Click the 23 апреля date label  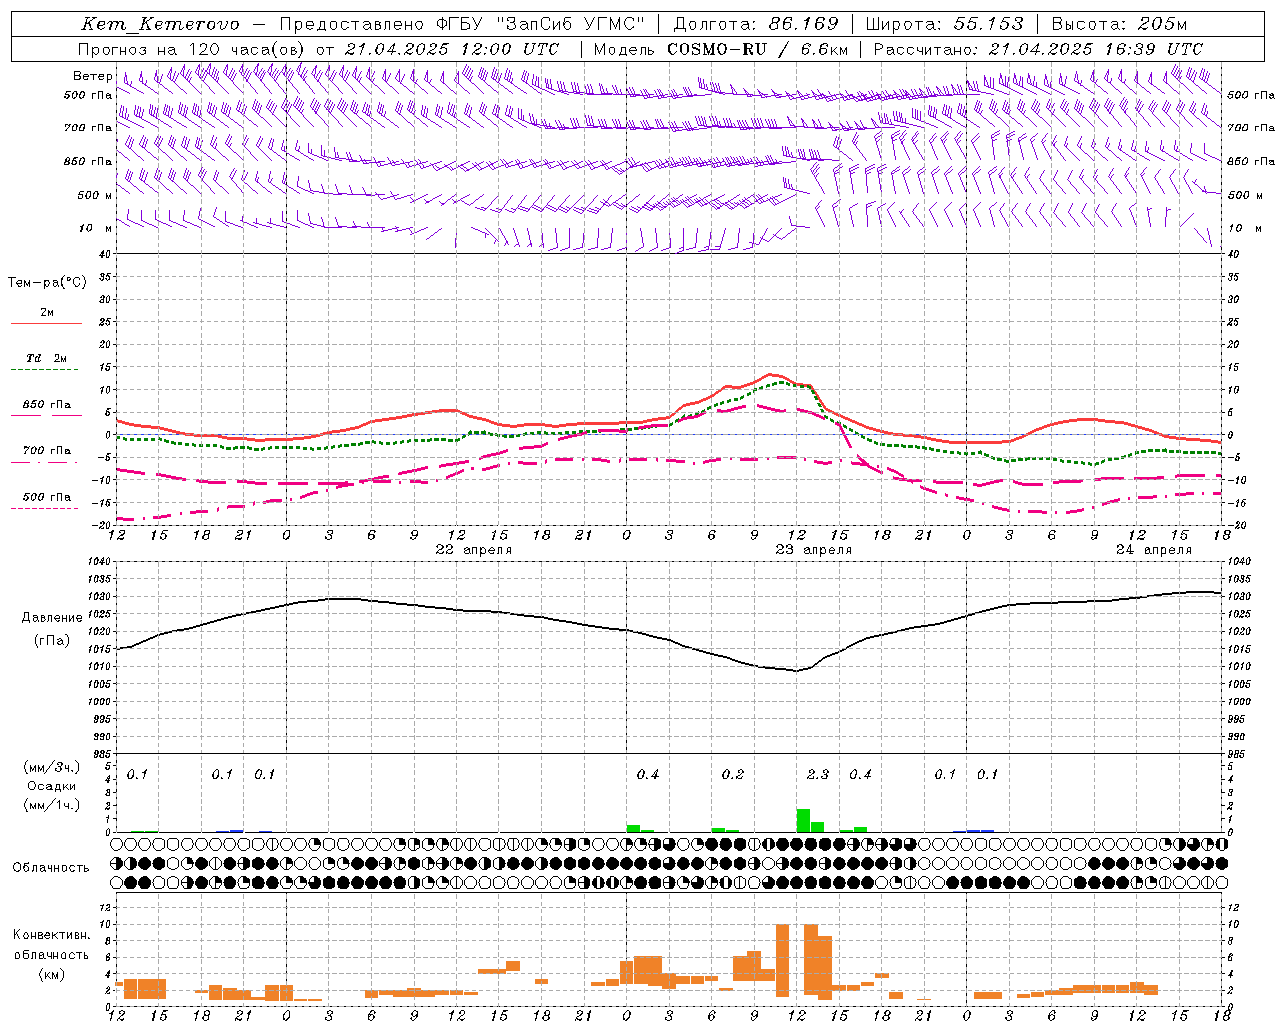pyautogui.click(x=813, y=550)
